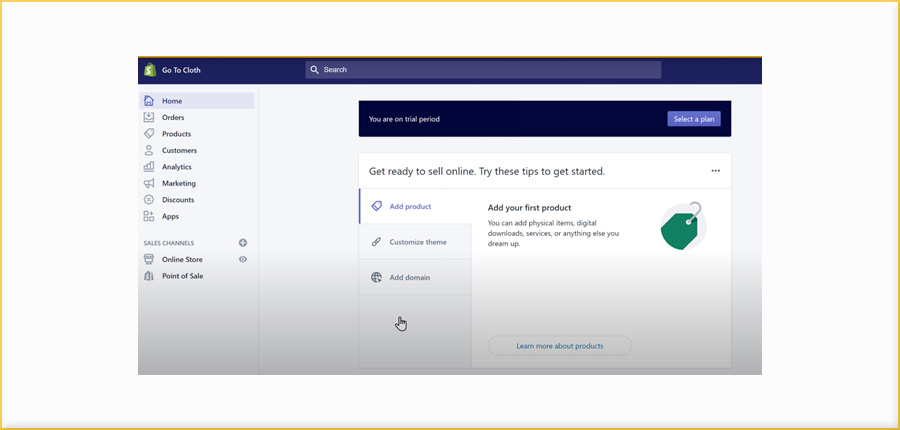Click the globe icon beside Add domain
The height and width of the screenshot is (430, 900).
376,277
